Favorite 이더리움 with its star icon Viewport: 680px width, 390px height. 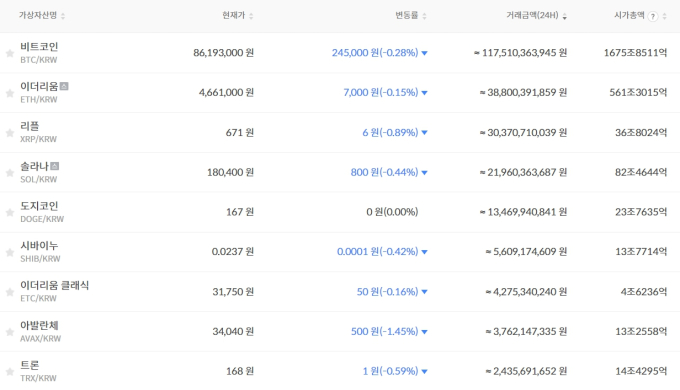coord(10,93)
